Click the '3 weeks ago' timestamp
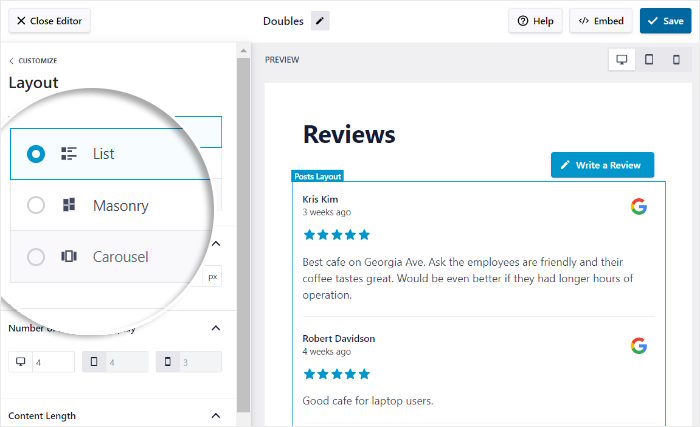Viewport: 700px width, 427px height. 327,212
